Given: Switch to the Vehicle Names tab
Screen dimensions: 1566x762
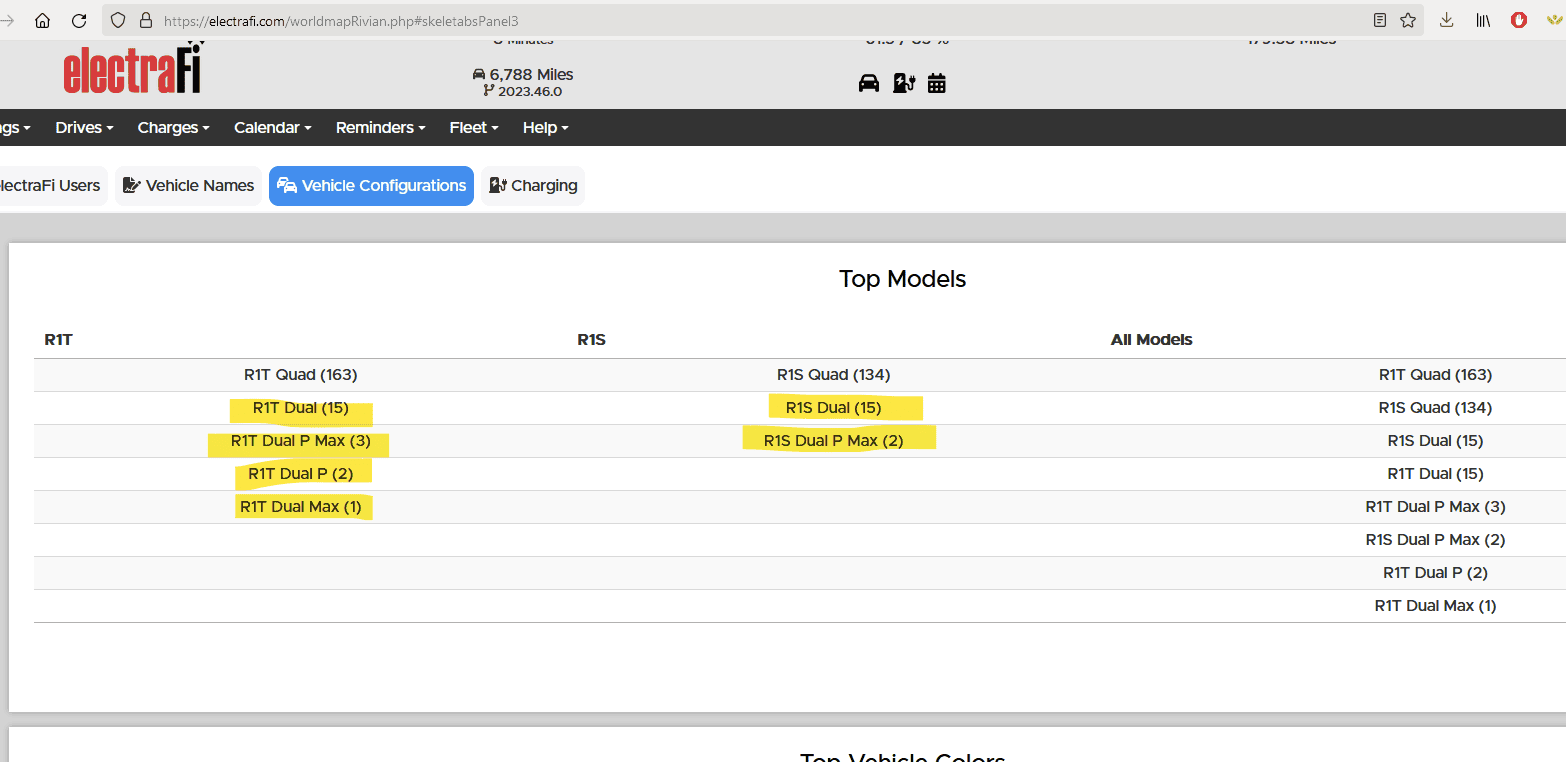Looking at the screenshot, I should point(188,186).
